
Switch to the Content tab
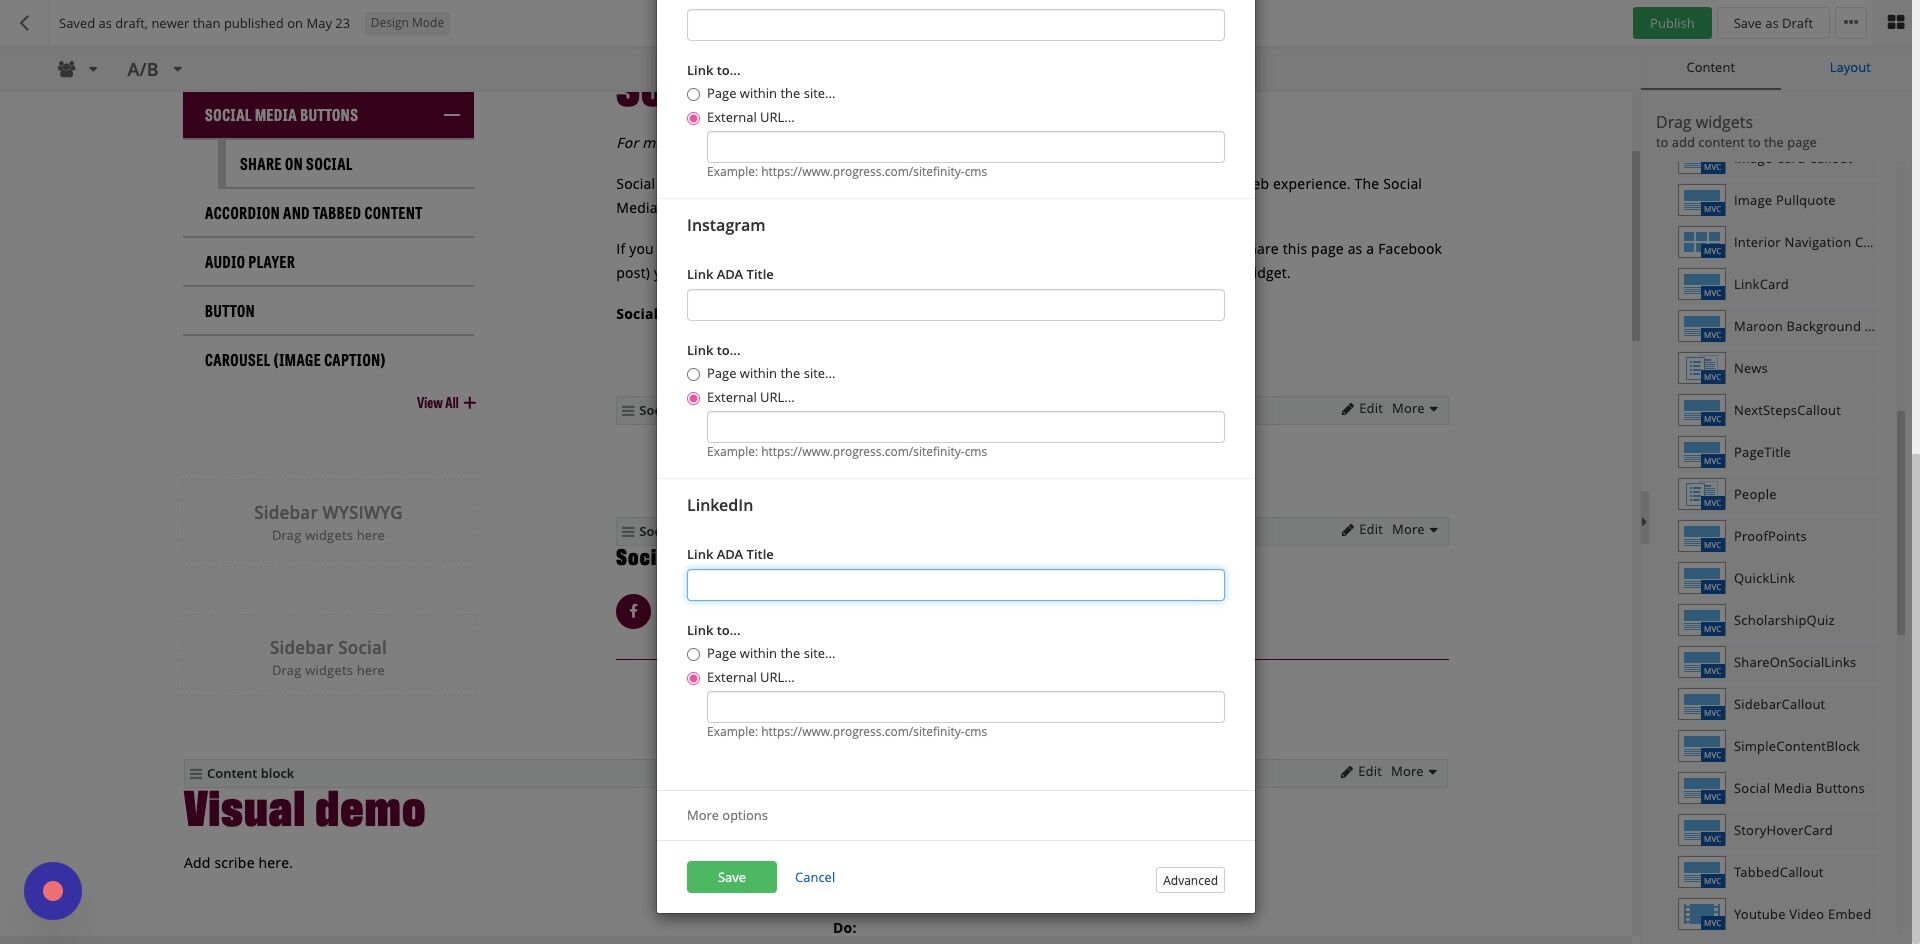click(1710, 67)
